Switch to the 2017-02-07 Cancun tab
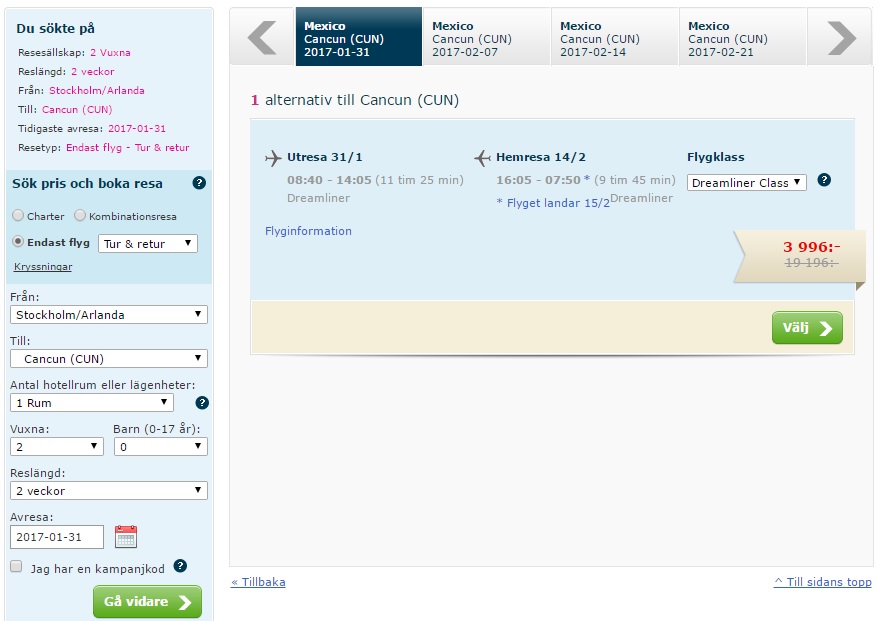 pyautogui.click(x=487, y=37)
